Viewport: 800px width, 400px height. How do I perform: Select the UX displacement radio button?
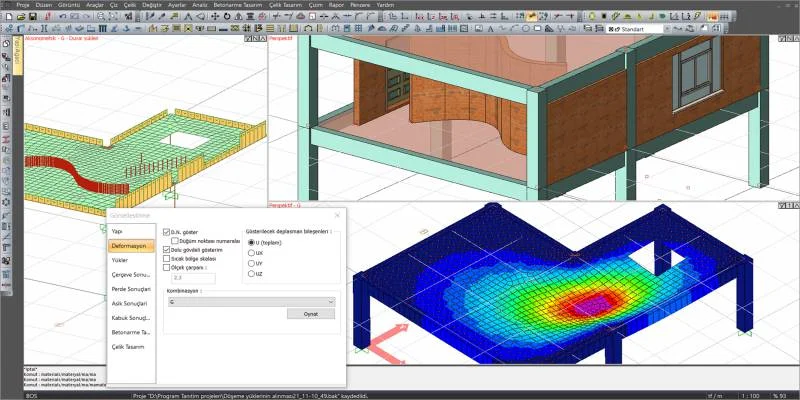pyautogui.click(x=251, y=253)
